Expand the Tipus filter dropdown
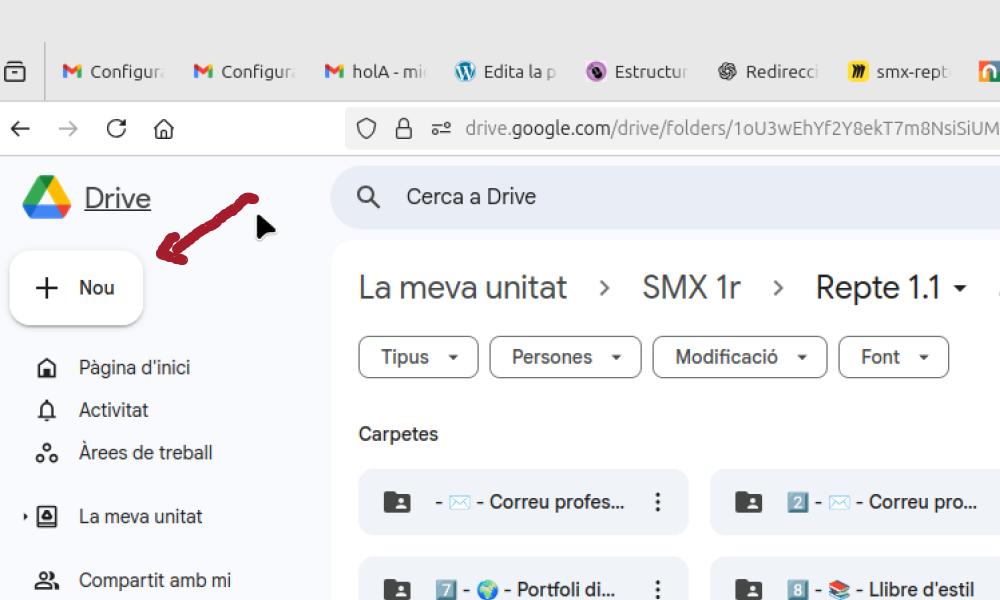Screen dimensions: 1000x600 pyautogui.click(x=418, y=357)
